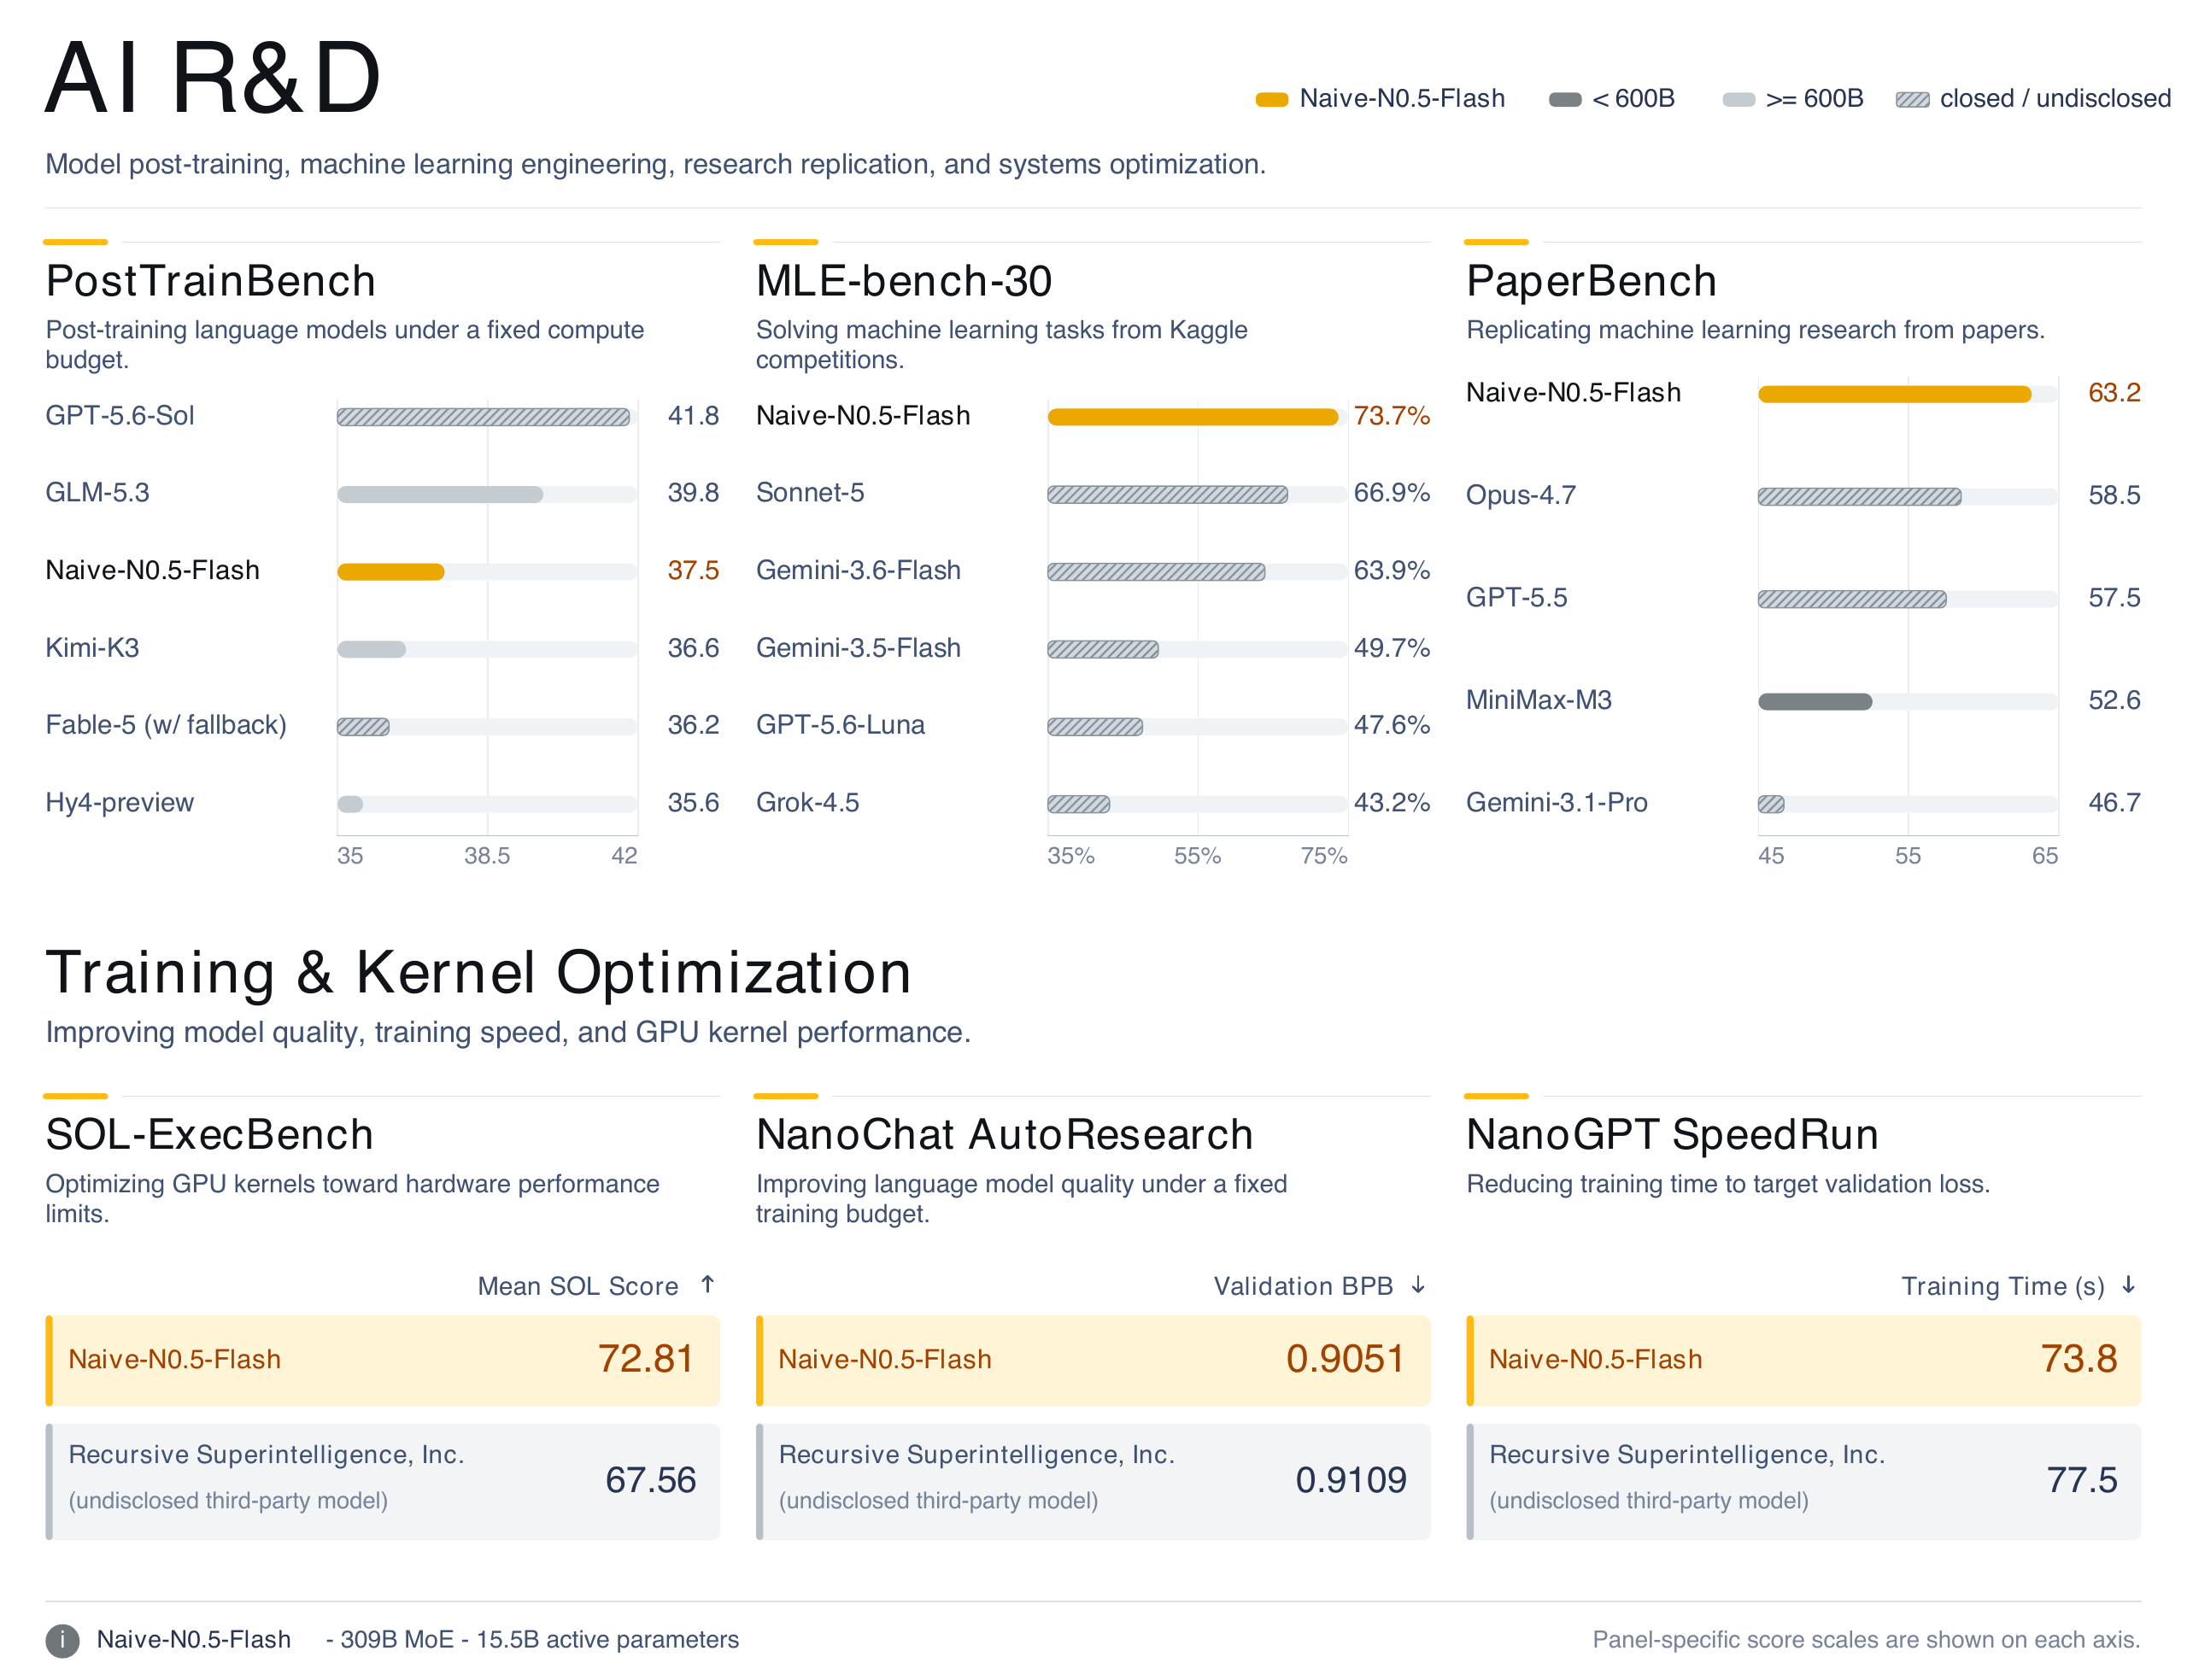Click the Recursive Superintelligence 77.5 card

[x=1803, y=1481]
